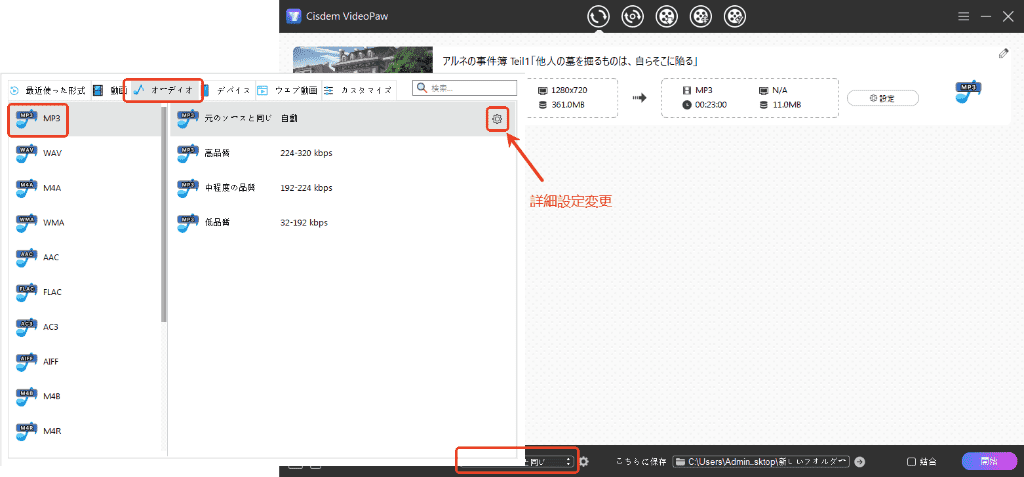
Task: Open the hamburger menu in title bar
Action: 963,16
